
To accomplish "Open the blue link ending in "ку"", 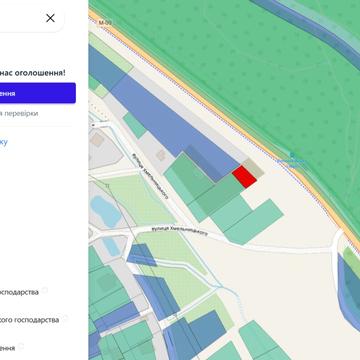I will click(4, 142).
